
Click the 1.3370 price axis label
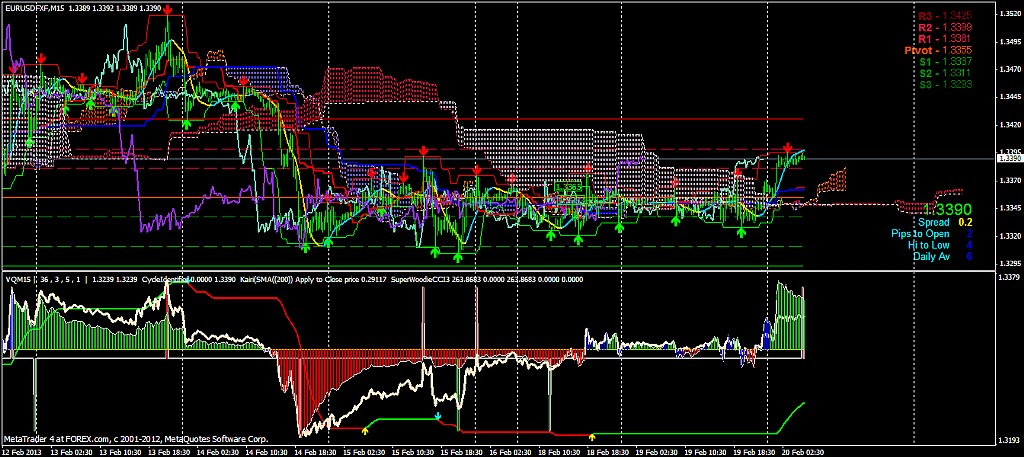coord(1008,180)
